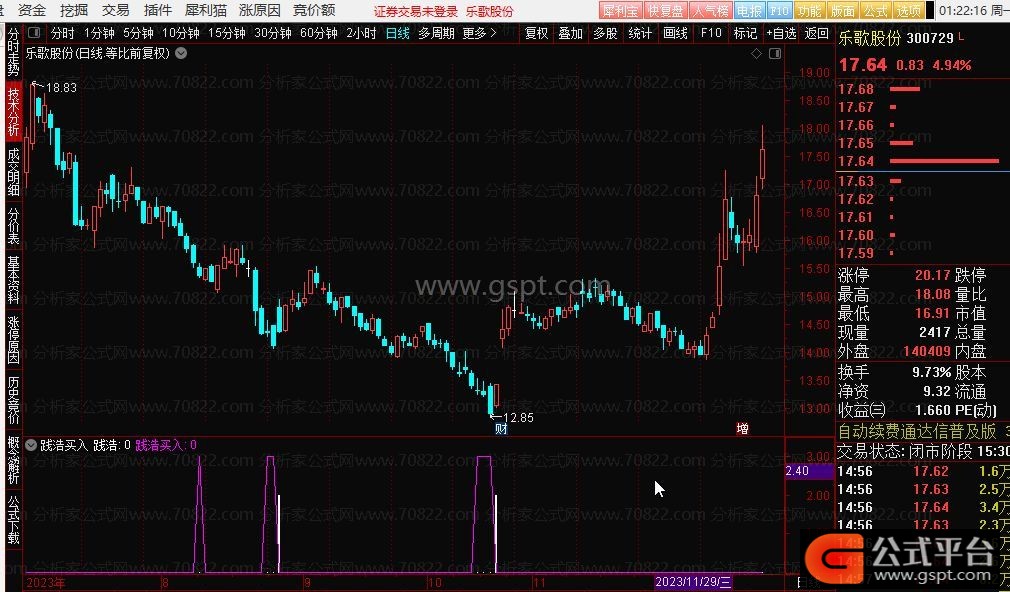Viewport: 1010px width, 592px height.
Task: Click the red 快复盘 button
Action: click(x=665, y=10)
